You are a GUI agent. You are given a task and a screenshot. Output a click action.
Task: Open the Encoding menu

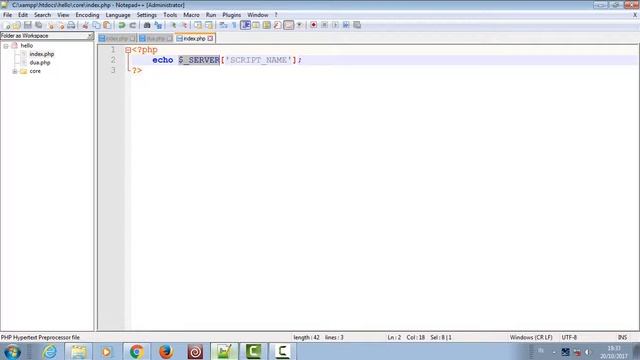[87, 15]
